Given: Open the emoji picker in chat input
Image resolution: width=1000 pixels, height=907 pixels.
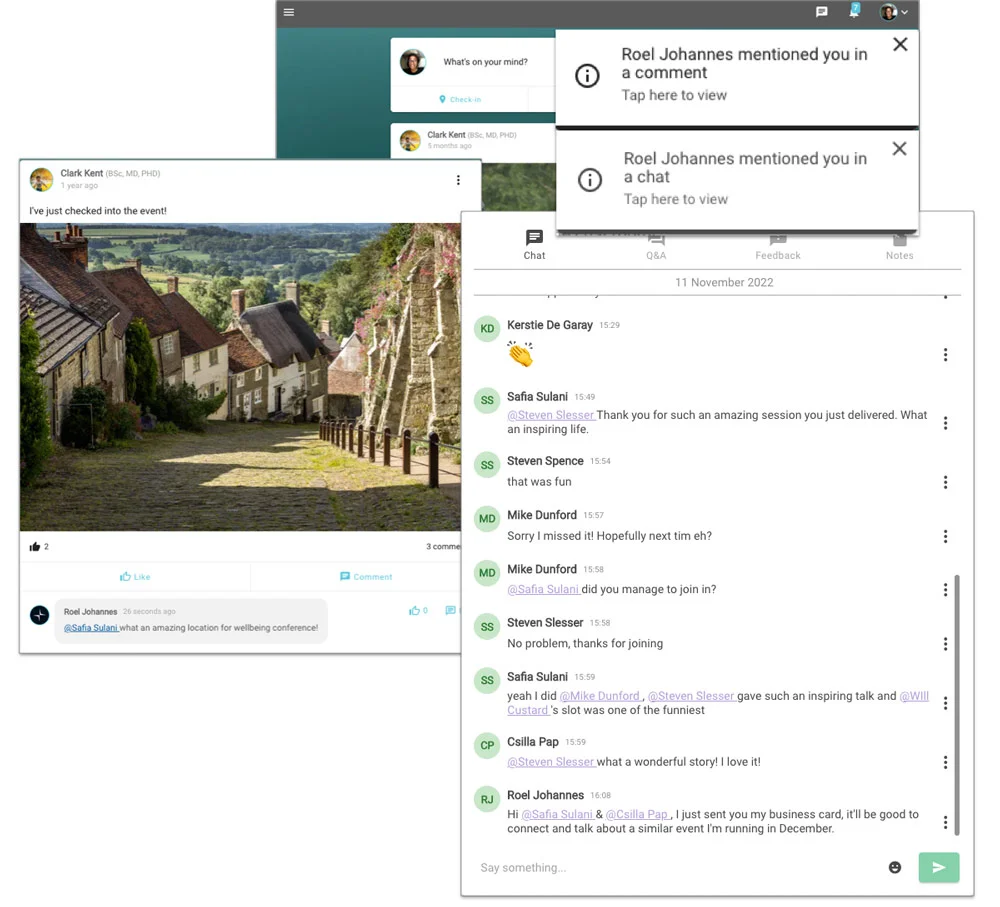Looking at the screenshot, I should click(x=895, y=867).
